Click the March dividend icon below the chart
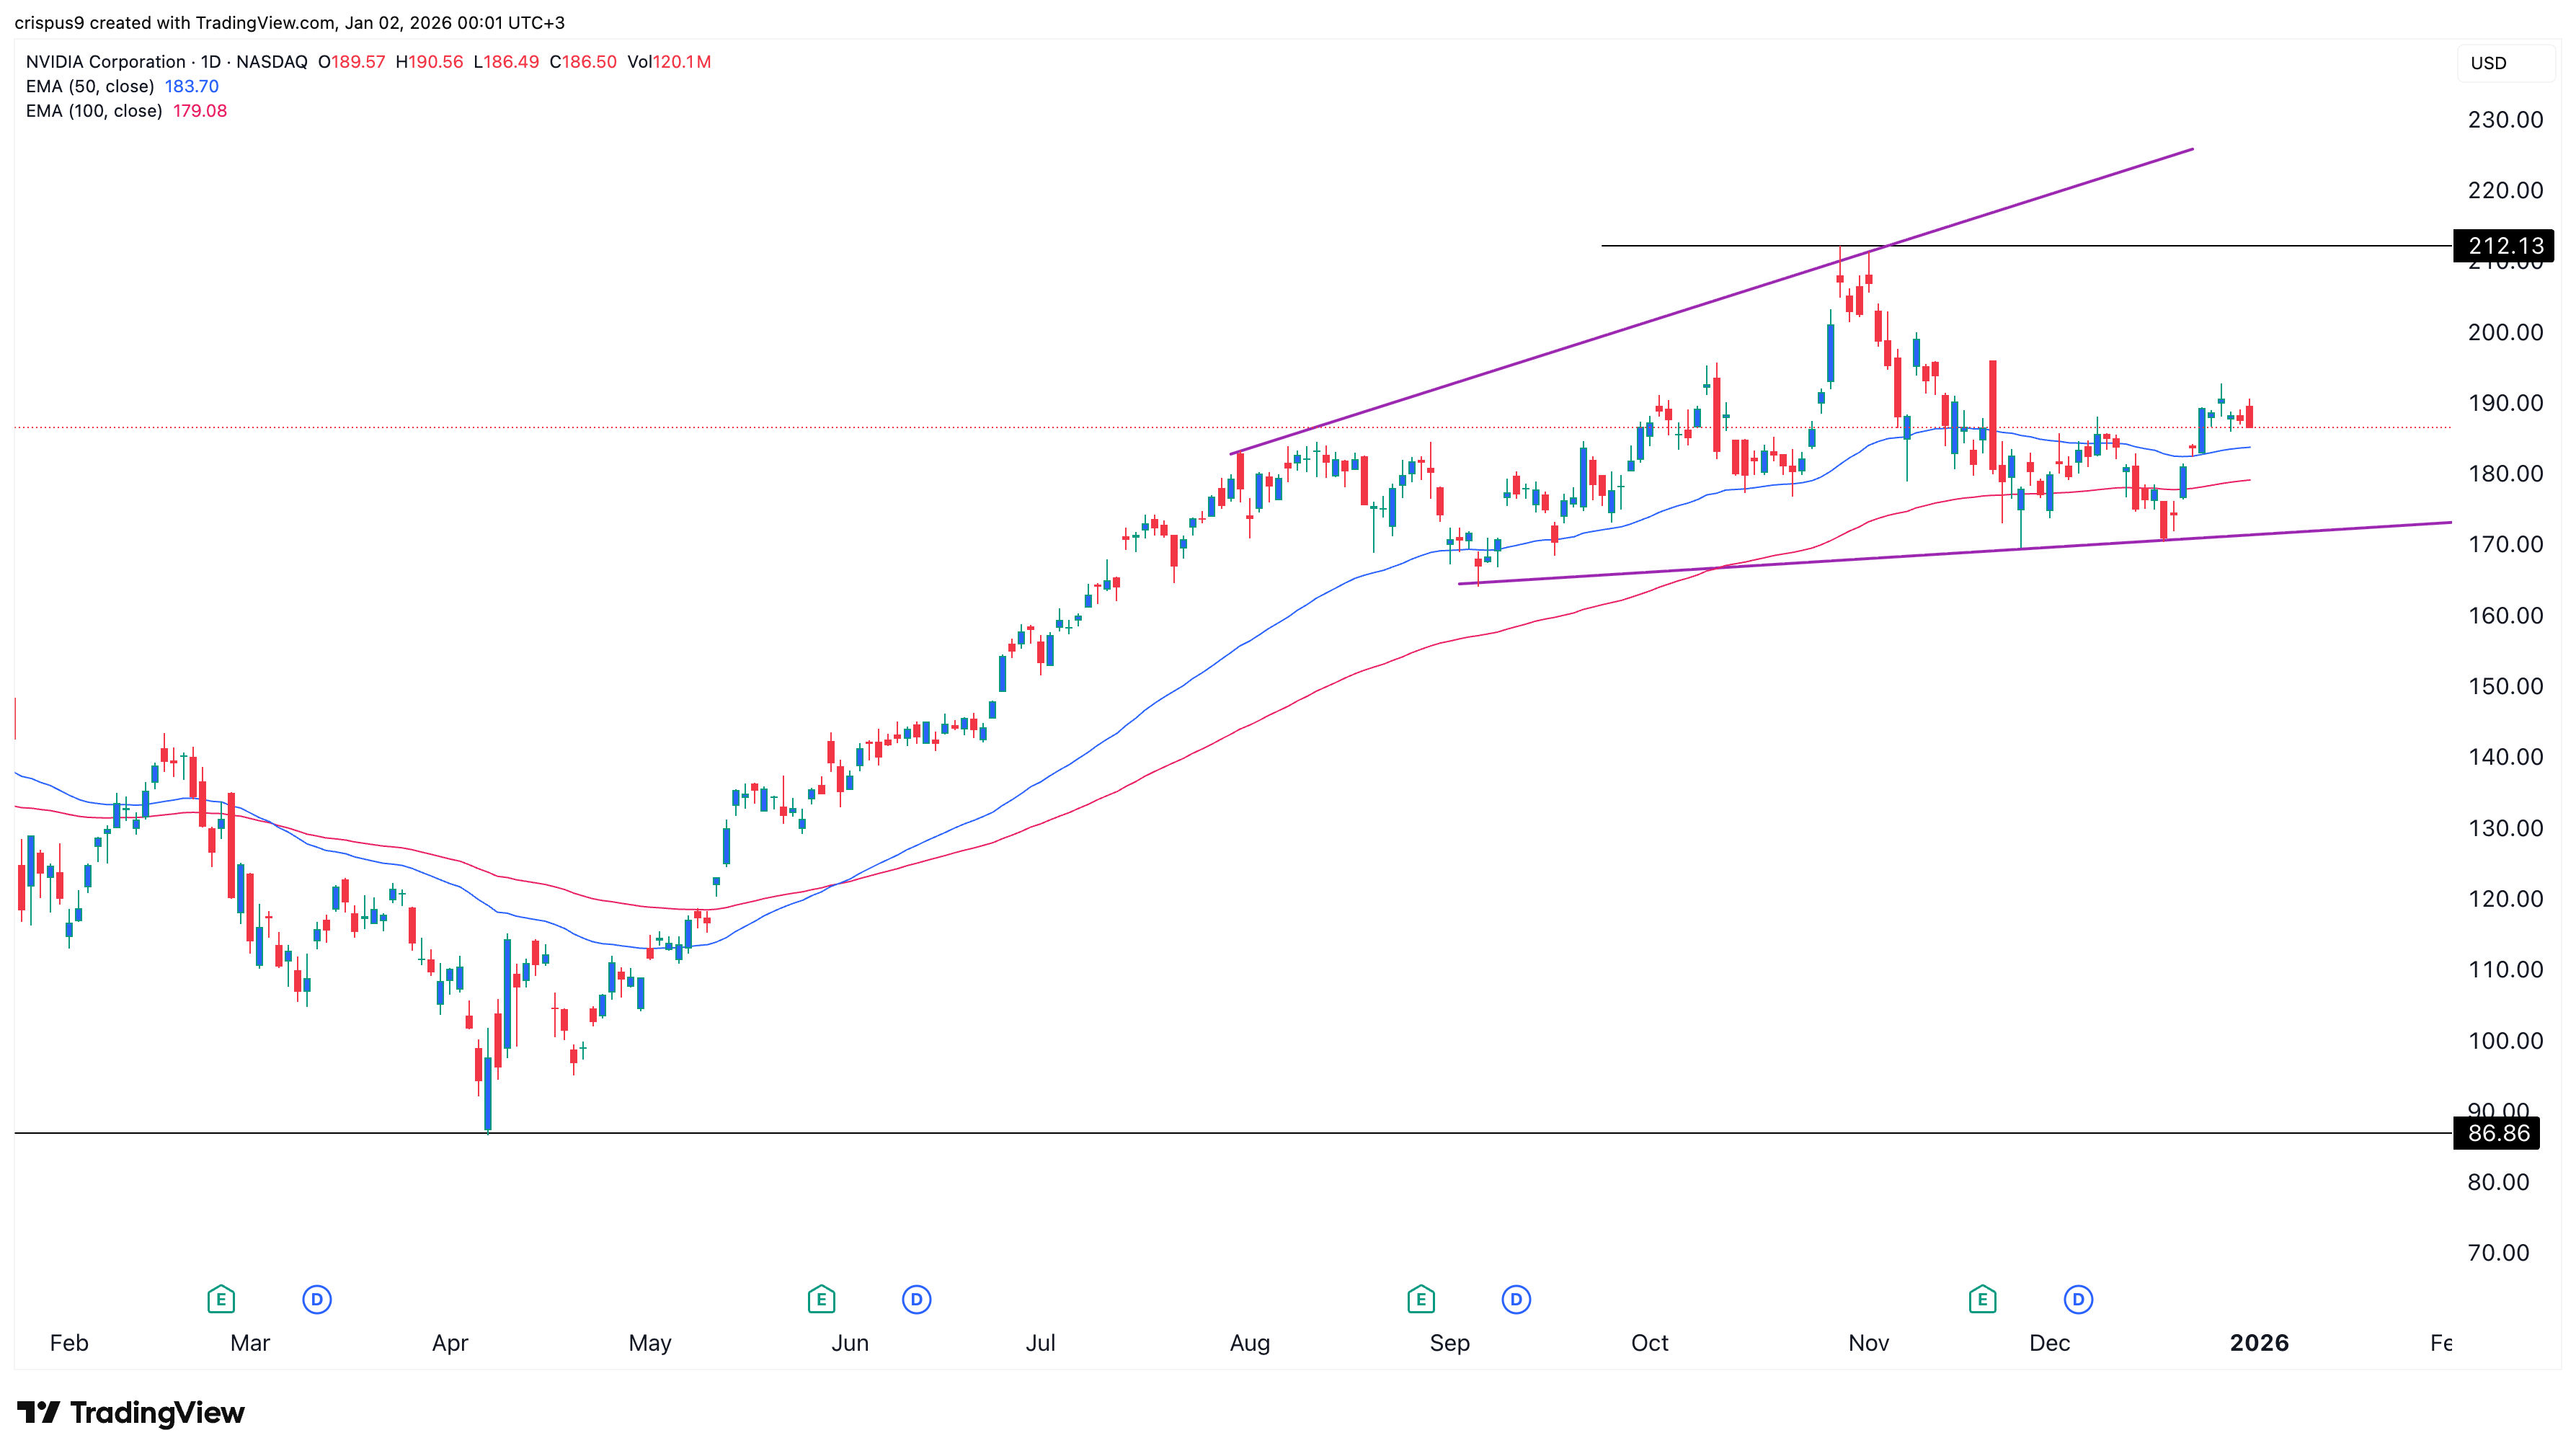The width and height of the screenshot is (2576, 1456). [x=317, y=1300]
